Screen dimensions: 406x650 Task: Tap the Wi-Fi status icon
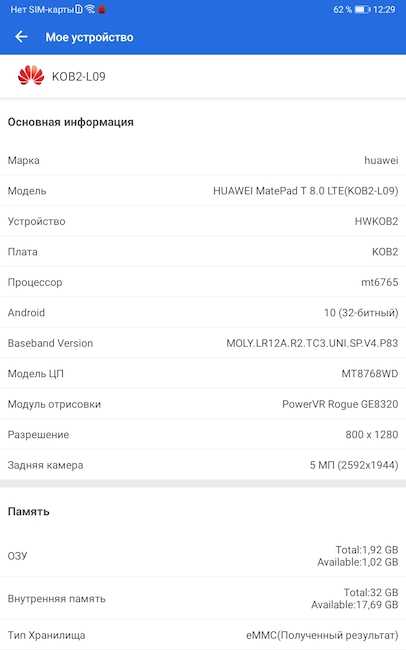90,9
